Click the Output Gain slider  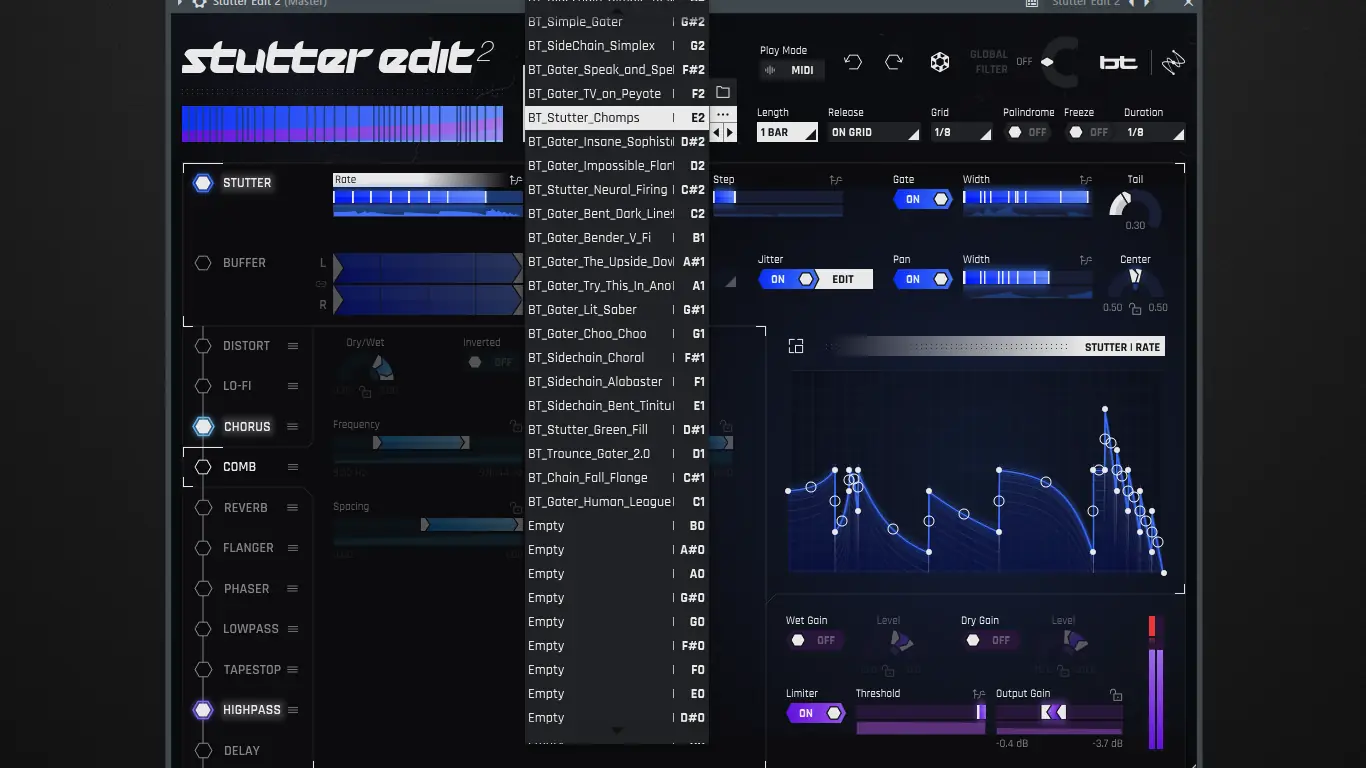(1059, 712)
